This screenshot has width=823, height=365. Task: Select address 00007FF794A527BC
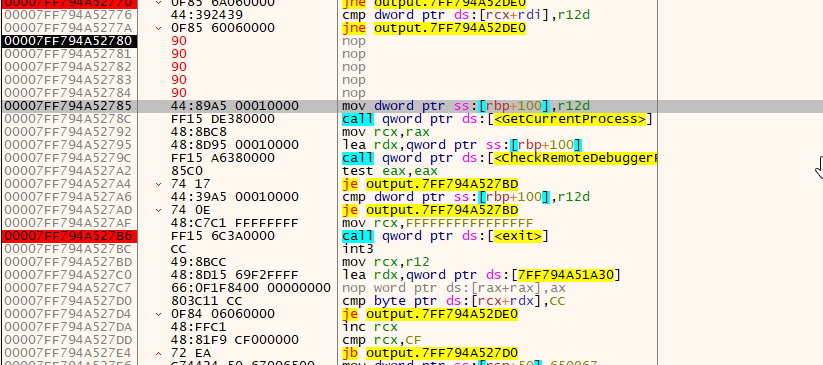(x=68, y=249)
